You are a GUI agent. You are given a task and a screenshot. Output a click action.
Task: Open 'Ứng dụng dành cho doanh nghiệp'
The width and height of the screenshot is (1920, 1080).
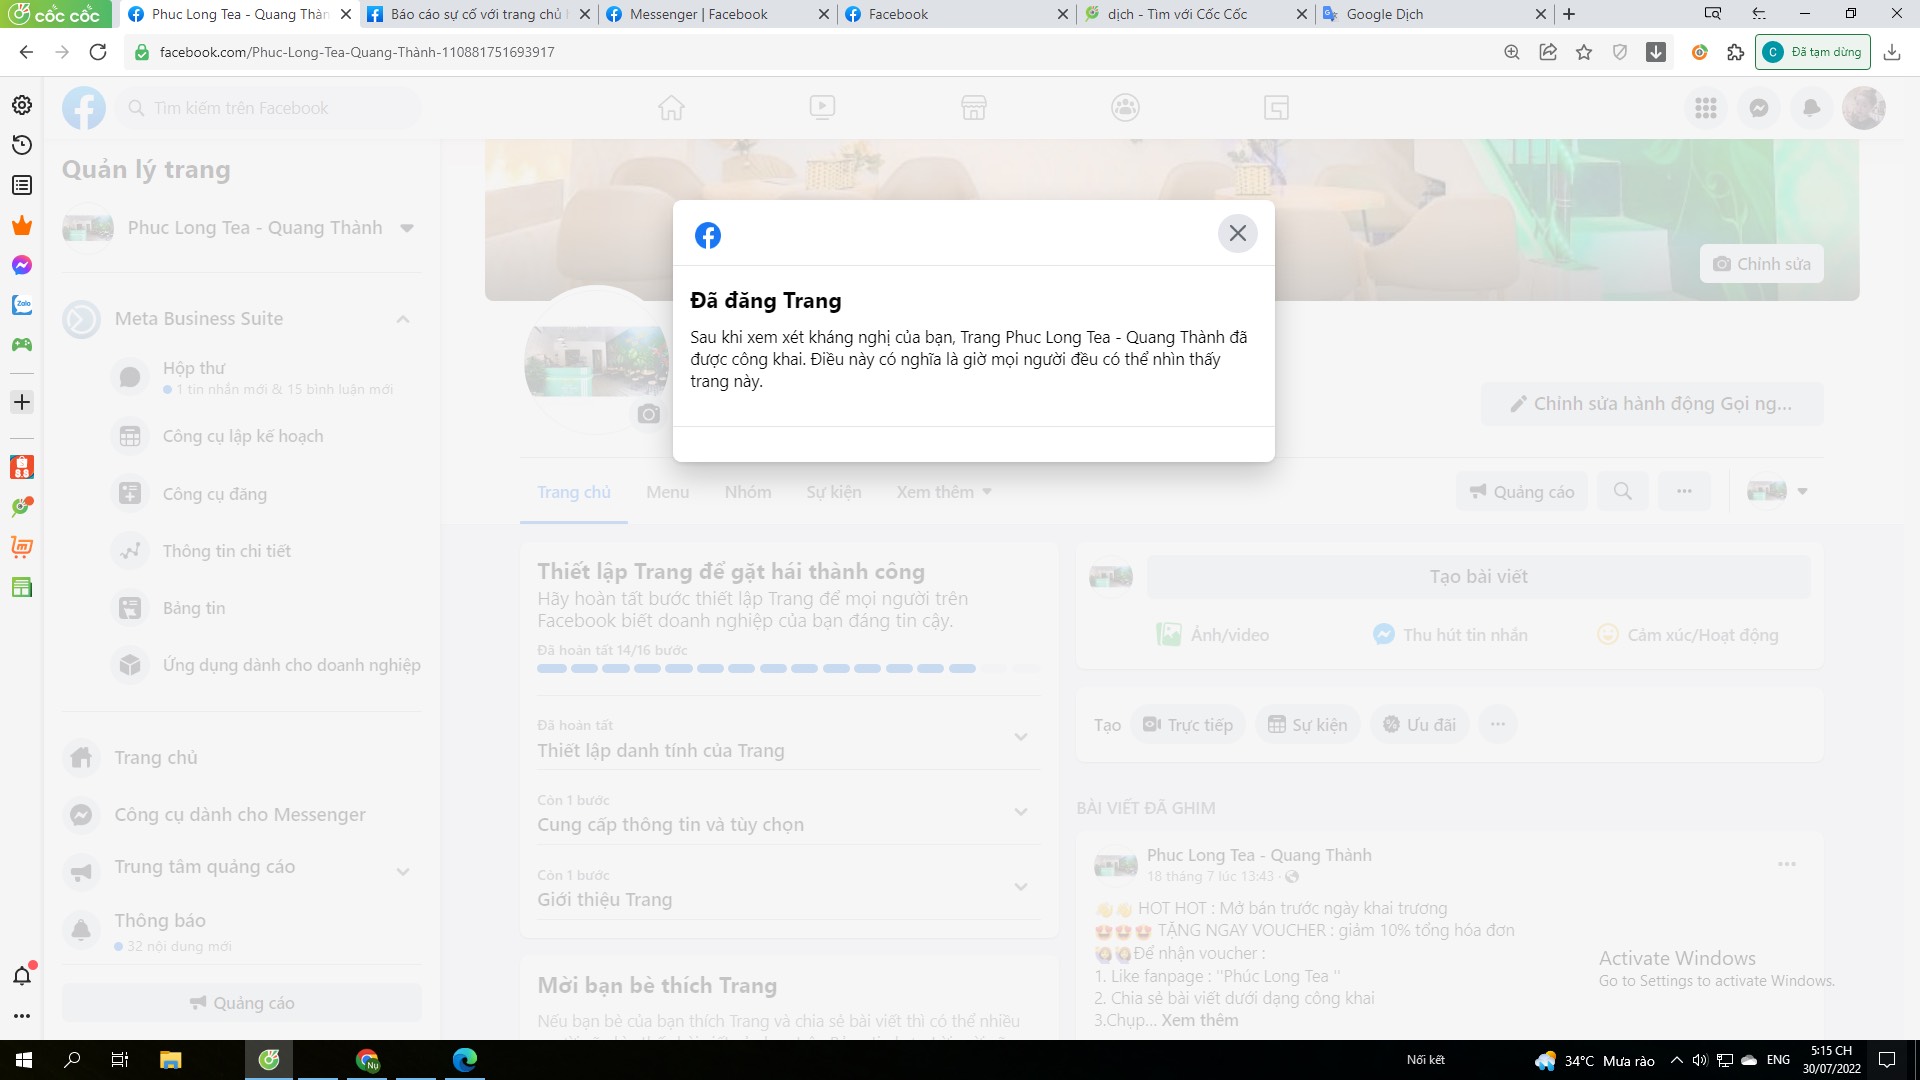point(265,665)
